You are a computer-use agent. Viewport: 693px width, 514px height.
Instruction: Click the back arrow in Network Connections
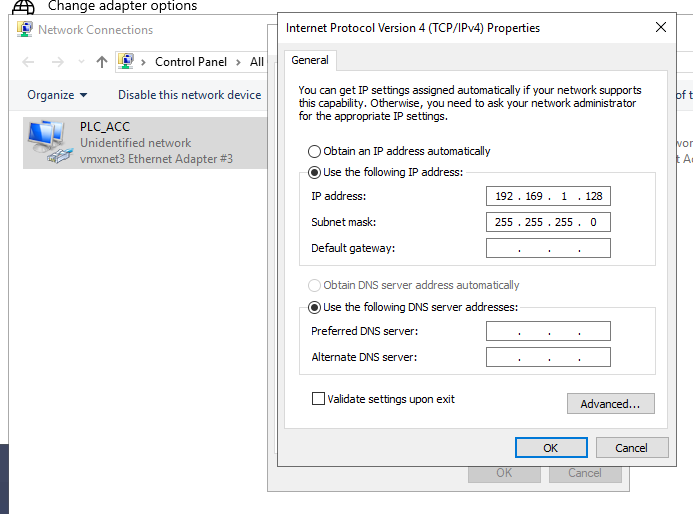28,62
